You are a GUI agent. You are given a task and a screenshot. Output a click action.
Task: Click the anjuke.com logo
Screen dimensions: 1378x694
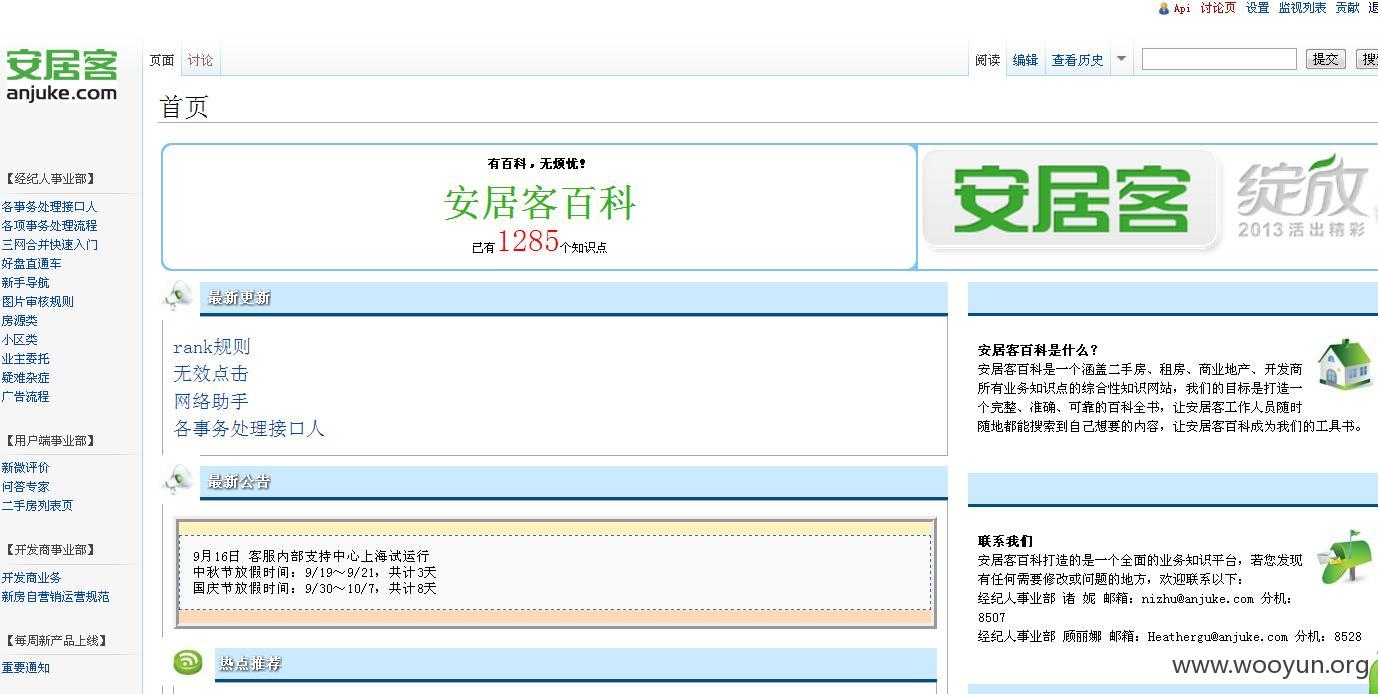pos(61,75)
